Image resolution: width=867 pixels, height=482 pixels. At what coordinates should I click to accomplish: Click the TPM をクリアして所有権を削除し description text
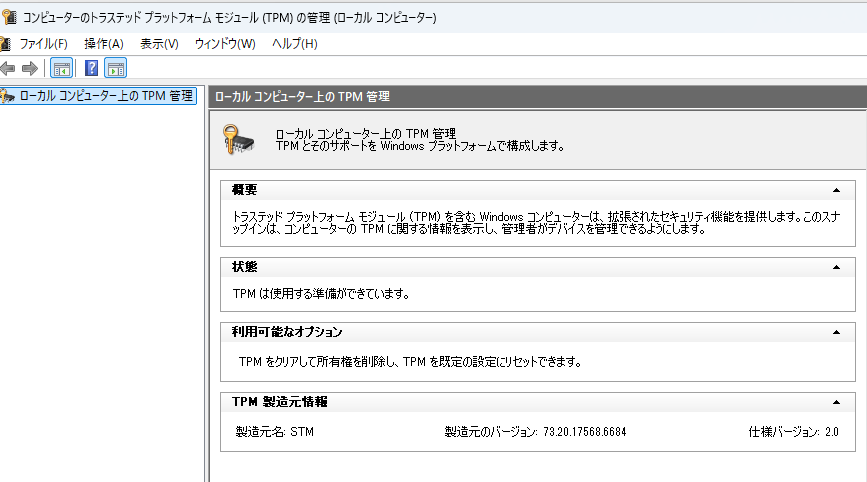[x=410, y=362]
